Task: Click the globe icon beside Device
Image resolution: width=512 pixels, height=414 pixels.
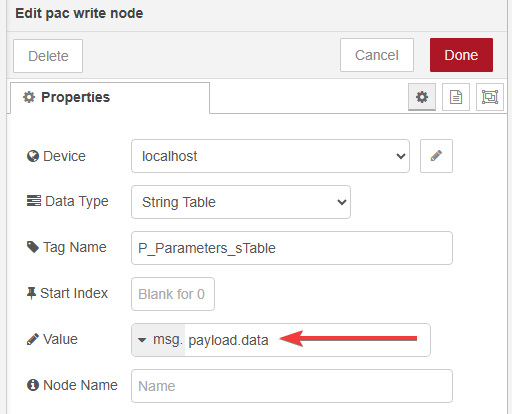Action: pos(33,156)
